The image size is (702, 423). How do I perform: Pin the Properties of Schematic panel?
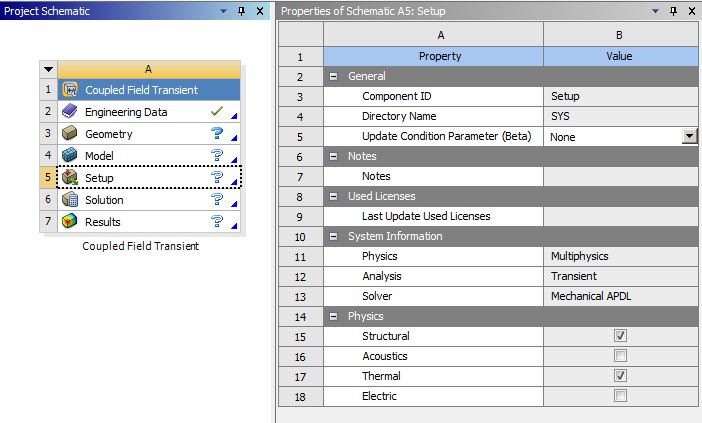(x=673, y=11)
